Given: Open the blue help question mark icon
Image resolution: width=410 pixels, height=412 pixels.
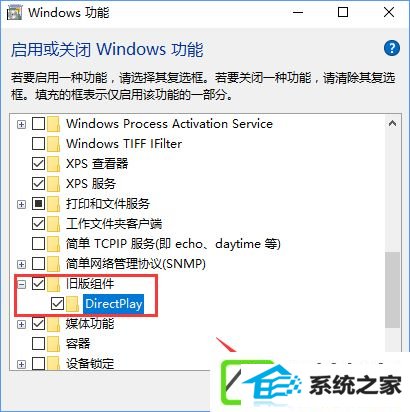Looking at the screenshot, I should [392, 49].
